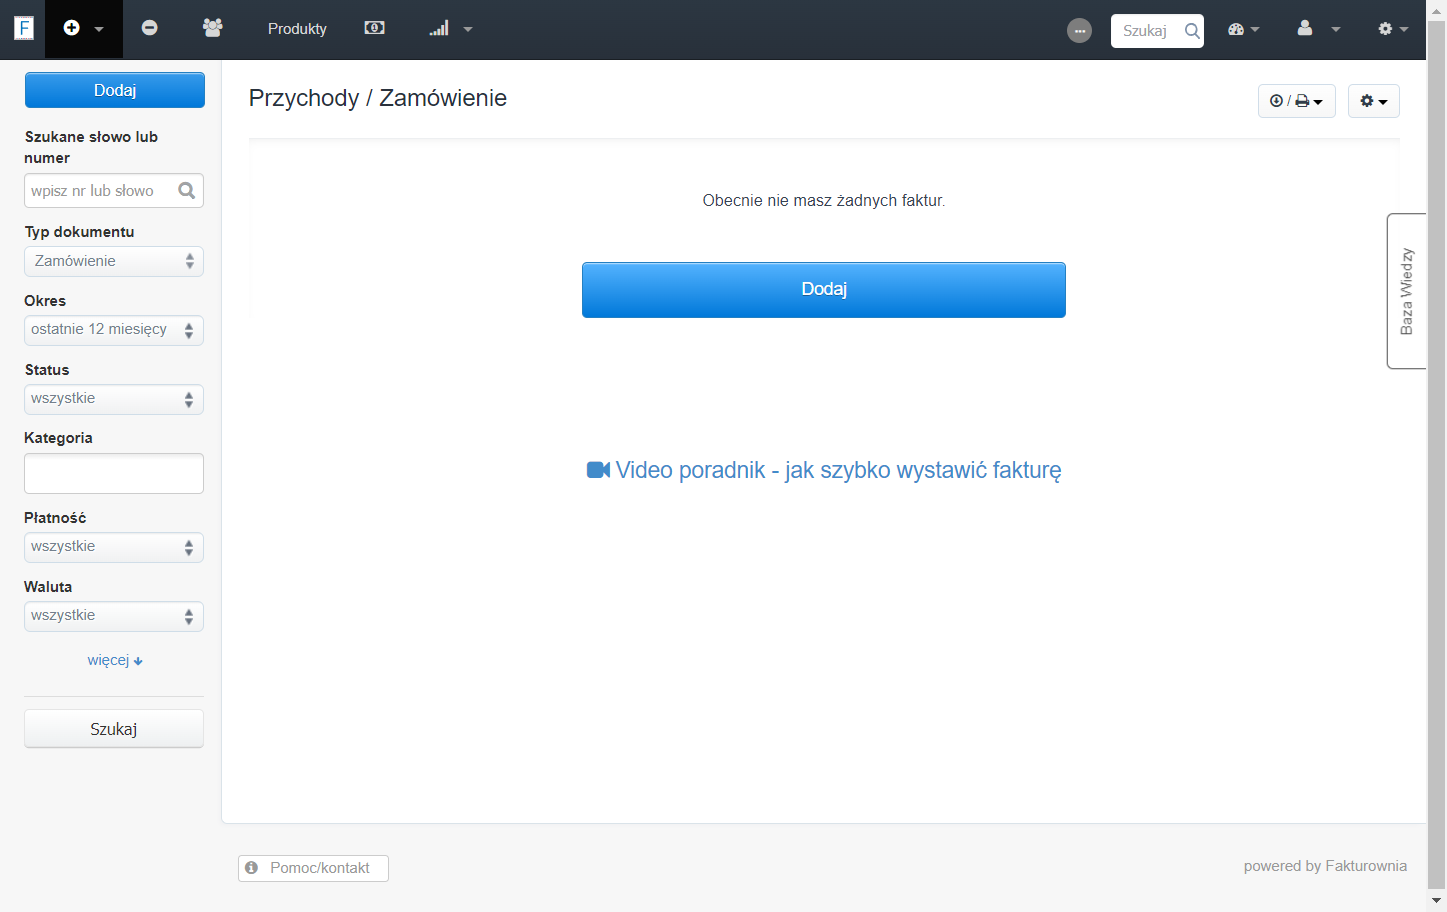Open the reports signal-bars menu
Viewport: 1447px width, 912px height.
[451, 29]
